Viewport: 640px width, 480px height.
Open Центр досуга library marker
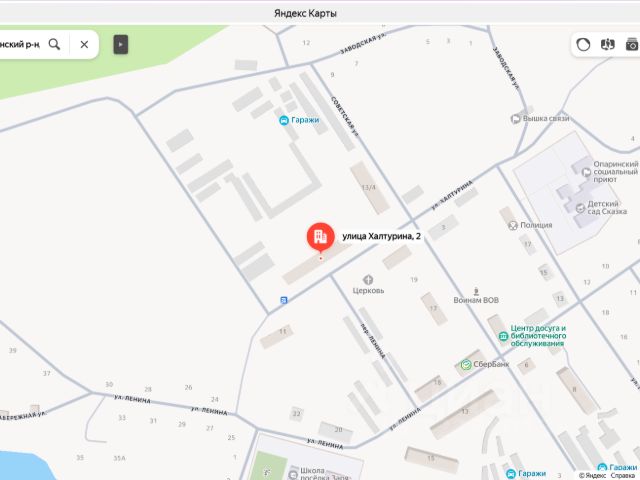[503, 336]
